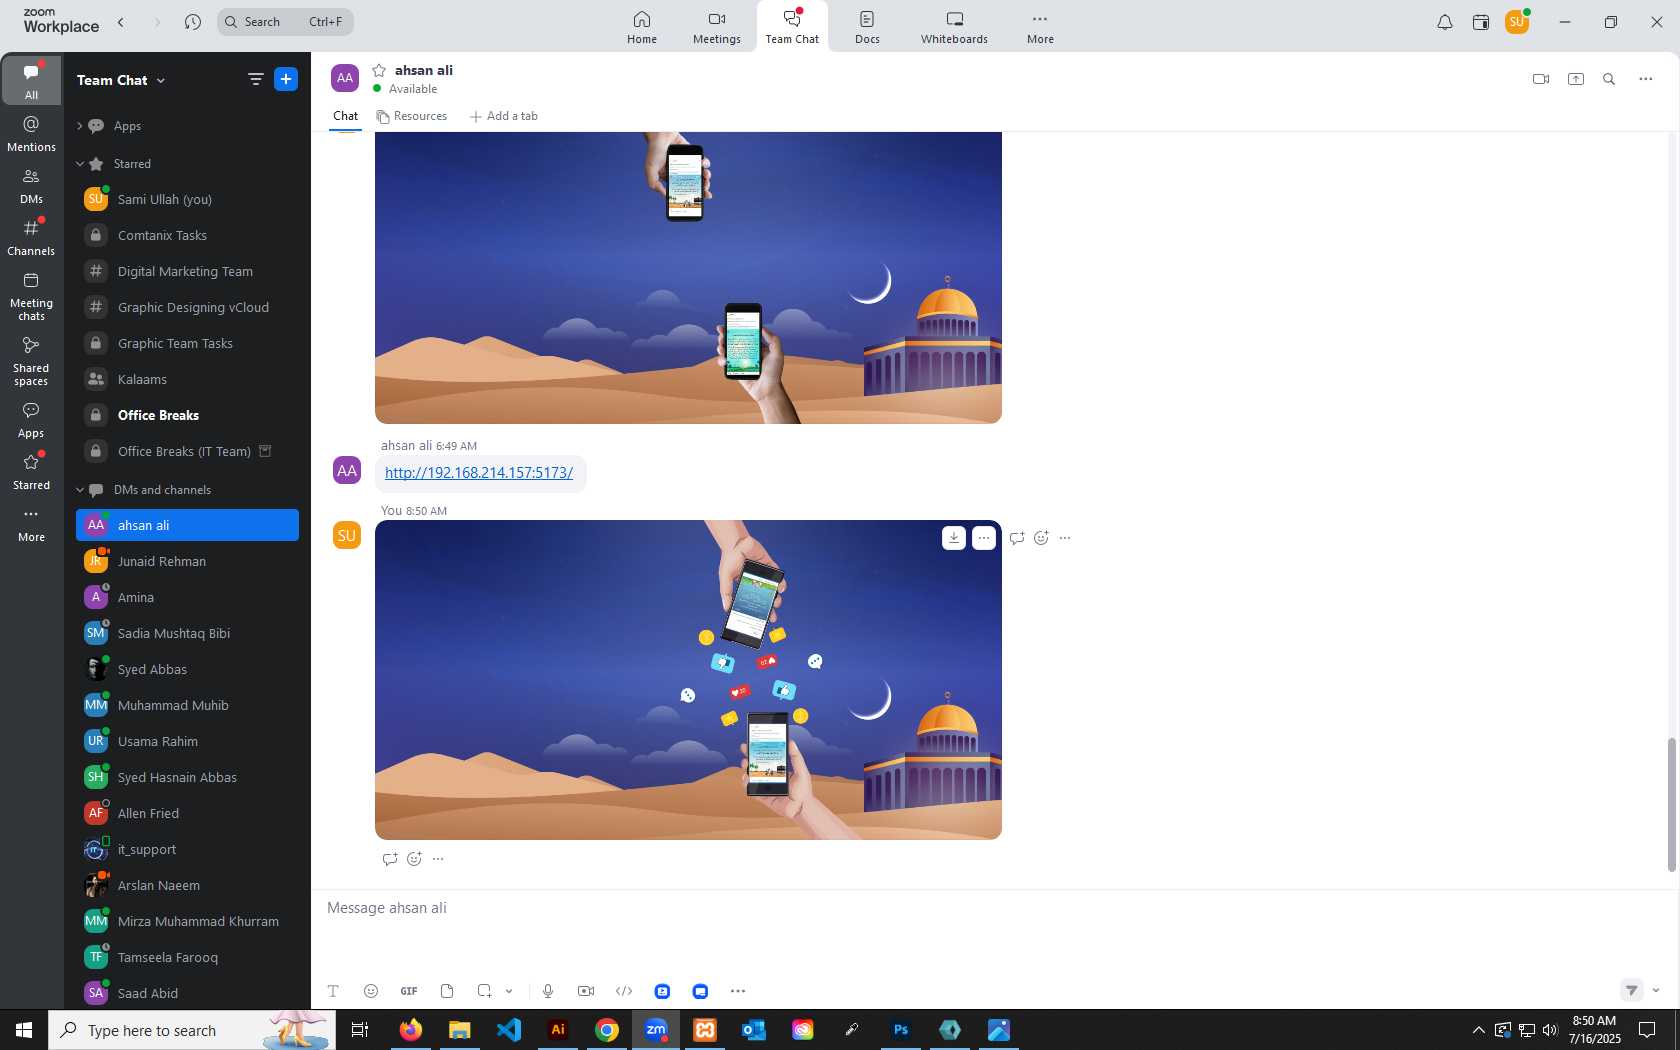Click the send message button
Image resolution: width=1680 pixels, height=1050 pixels.
pos(1631,990)
